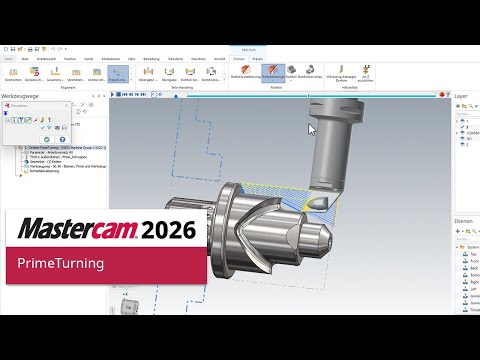
Task: Toggle the Rohteilanzeige button
Action: (x=273, y=73)
